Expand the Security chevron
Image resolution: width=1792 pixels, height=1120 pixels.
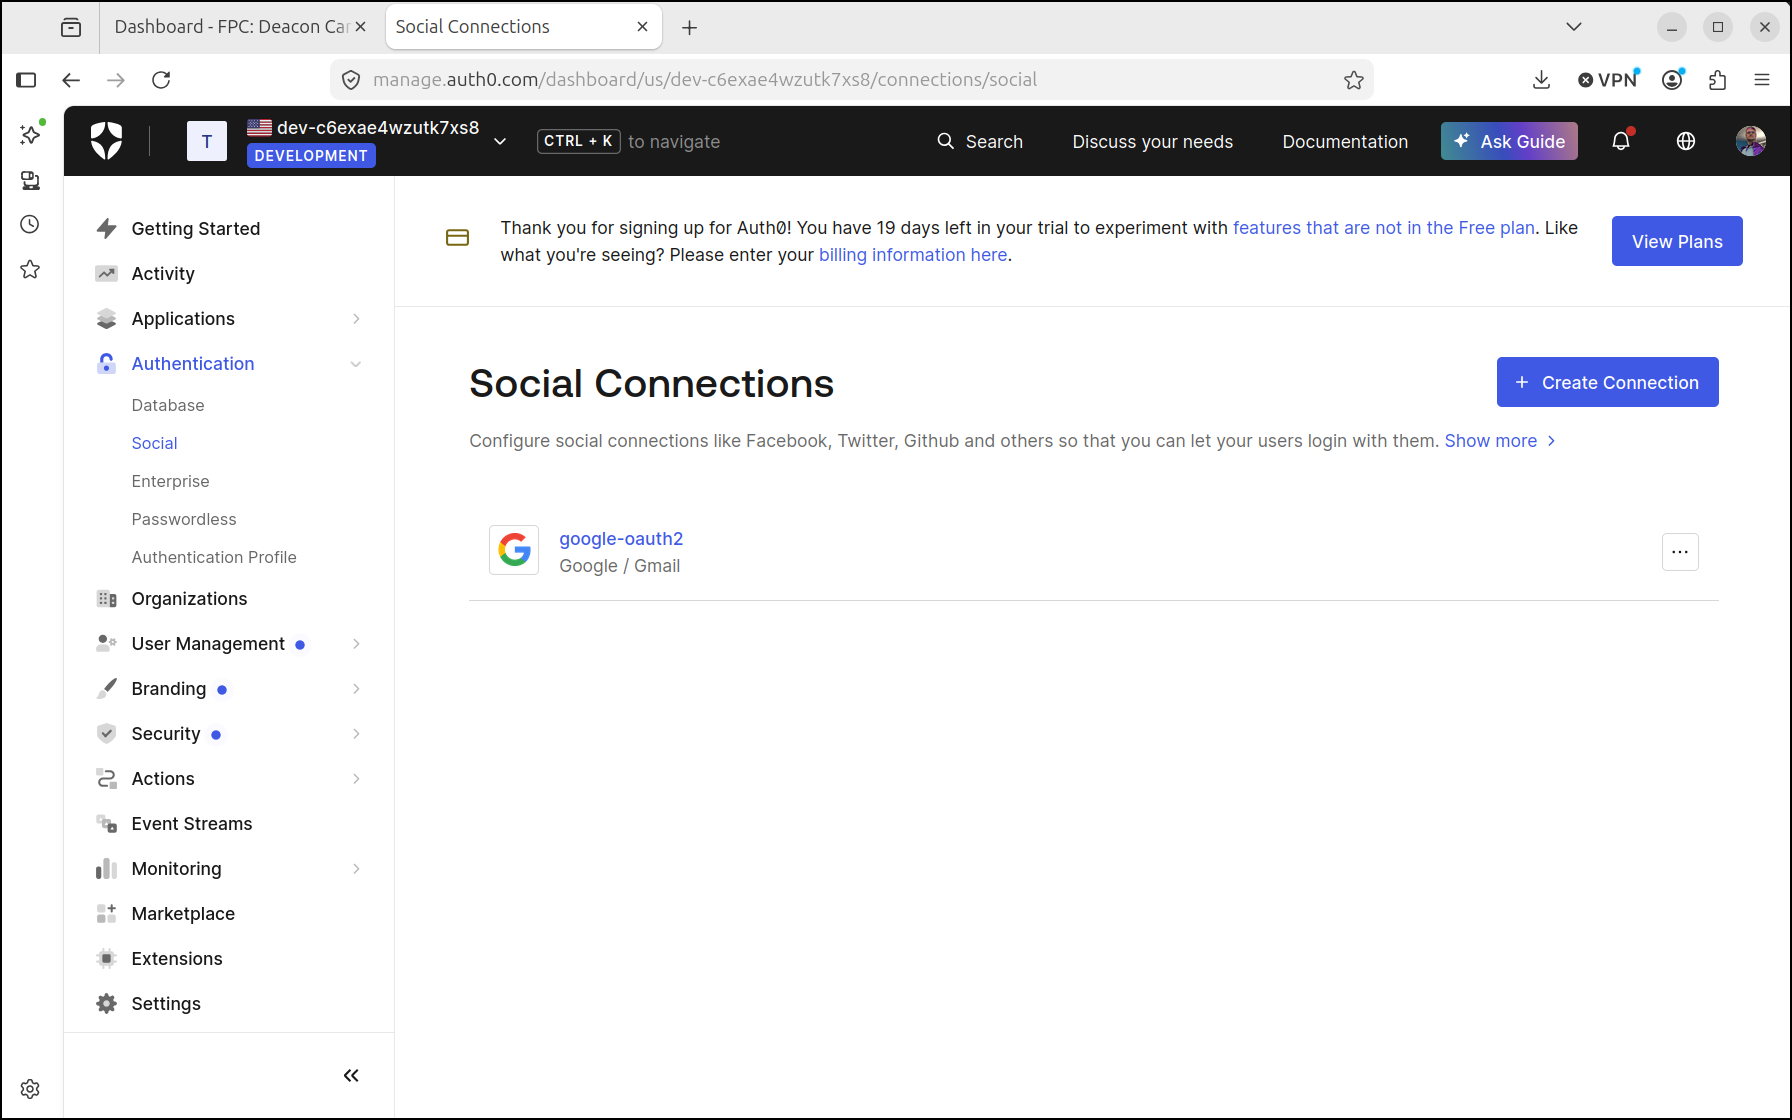pyautogui.click(x=356, y=734)
